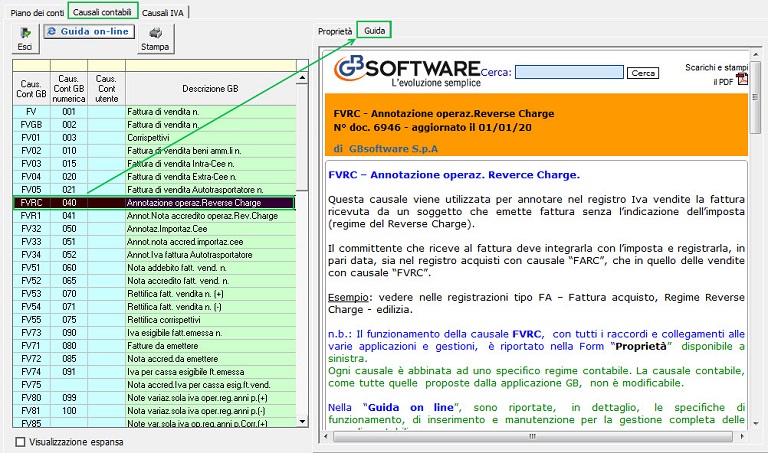Open the Causali IVA tab
Viewport: 768px width, 453px height.
(163, 13)
